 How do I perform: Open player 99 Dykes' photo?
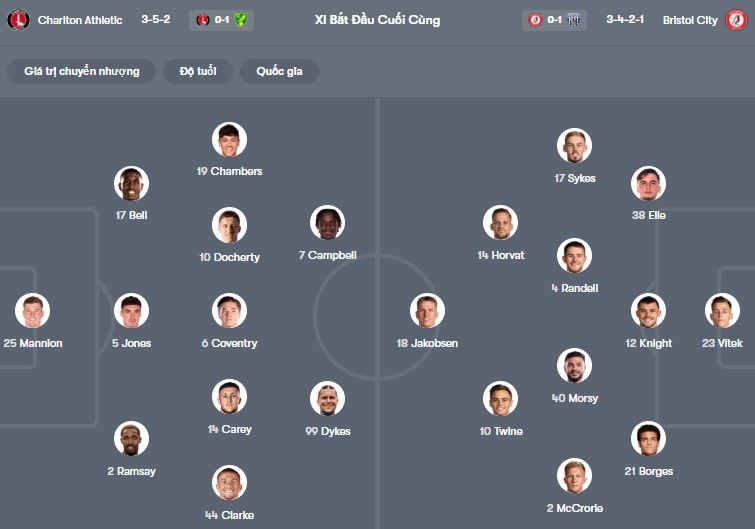(x=328, y=399)
